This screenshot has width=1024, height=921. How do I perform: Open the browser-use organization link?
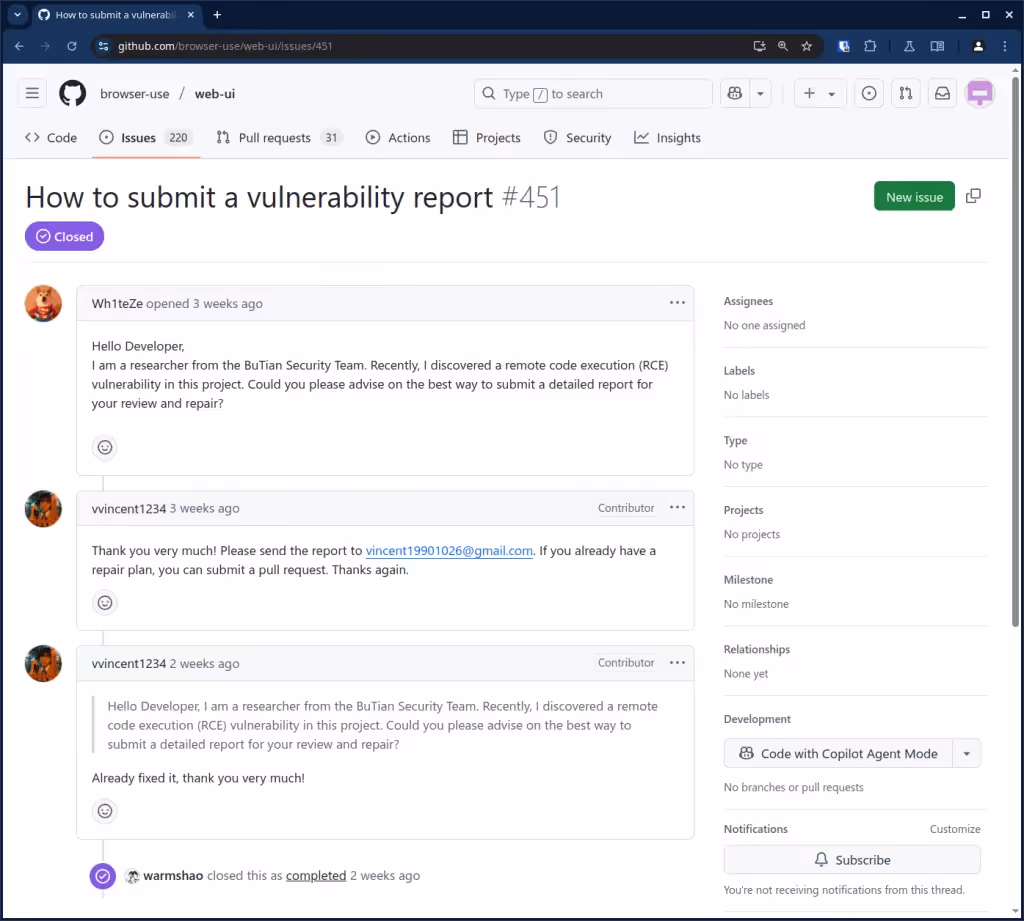[135, 93]
